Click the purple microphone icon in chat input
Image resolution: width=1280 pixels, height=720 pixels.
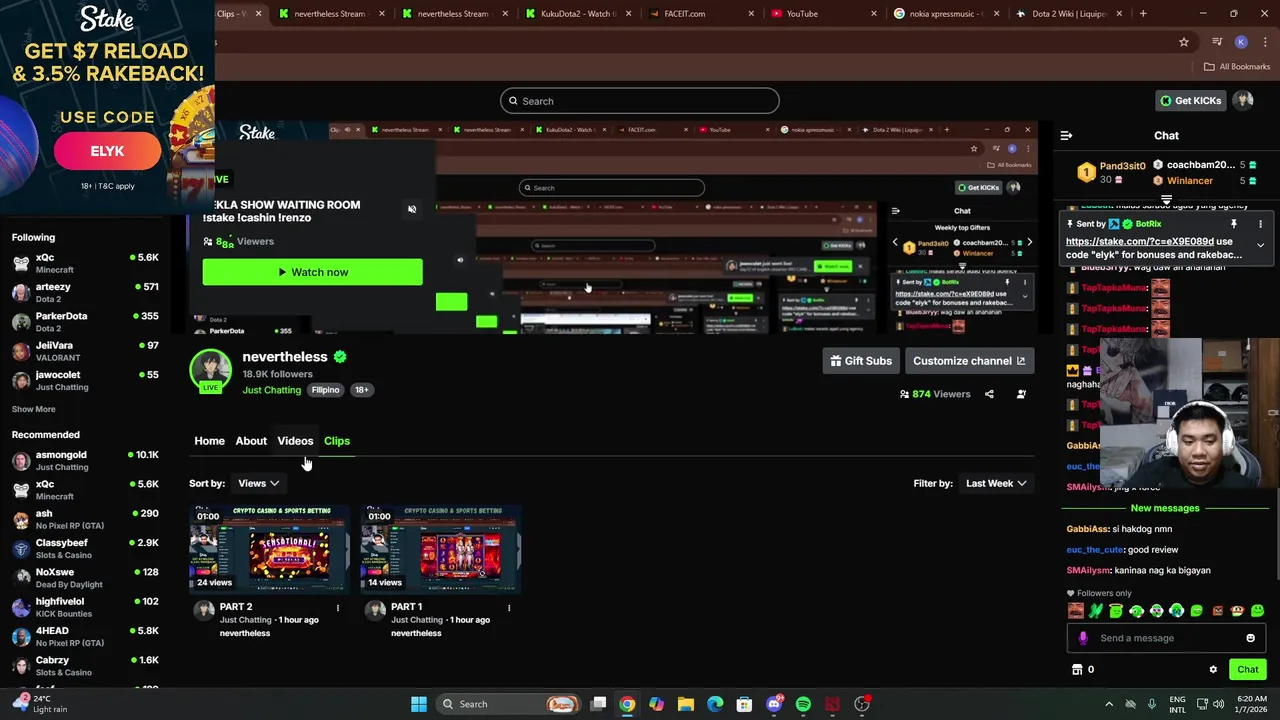tap(1083, 638)
